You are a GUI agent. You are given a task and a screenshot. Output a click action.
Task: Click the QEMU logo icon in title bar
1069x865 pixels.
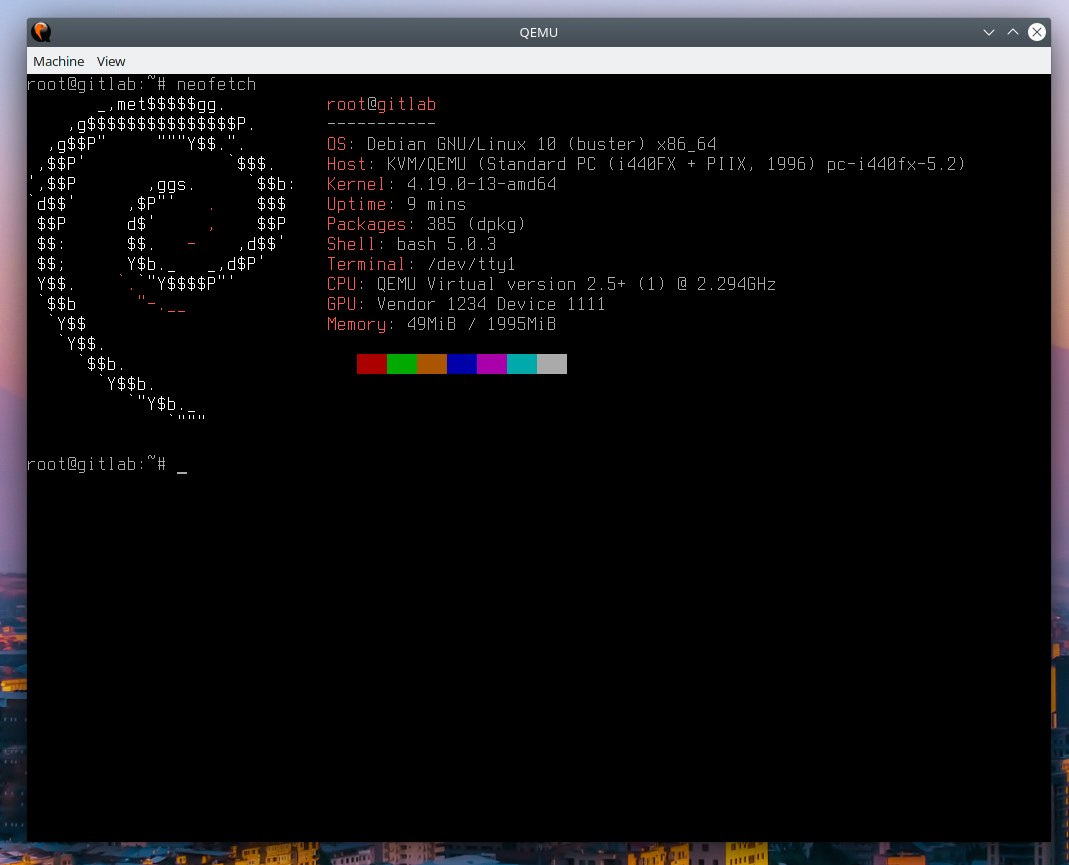click(42, 32)
